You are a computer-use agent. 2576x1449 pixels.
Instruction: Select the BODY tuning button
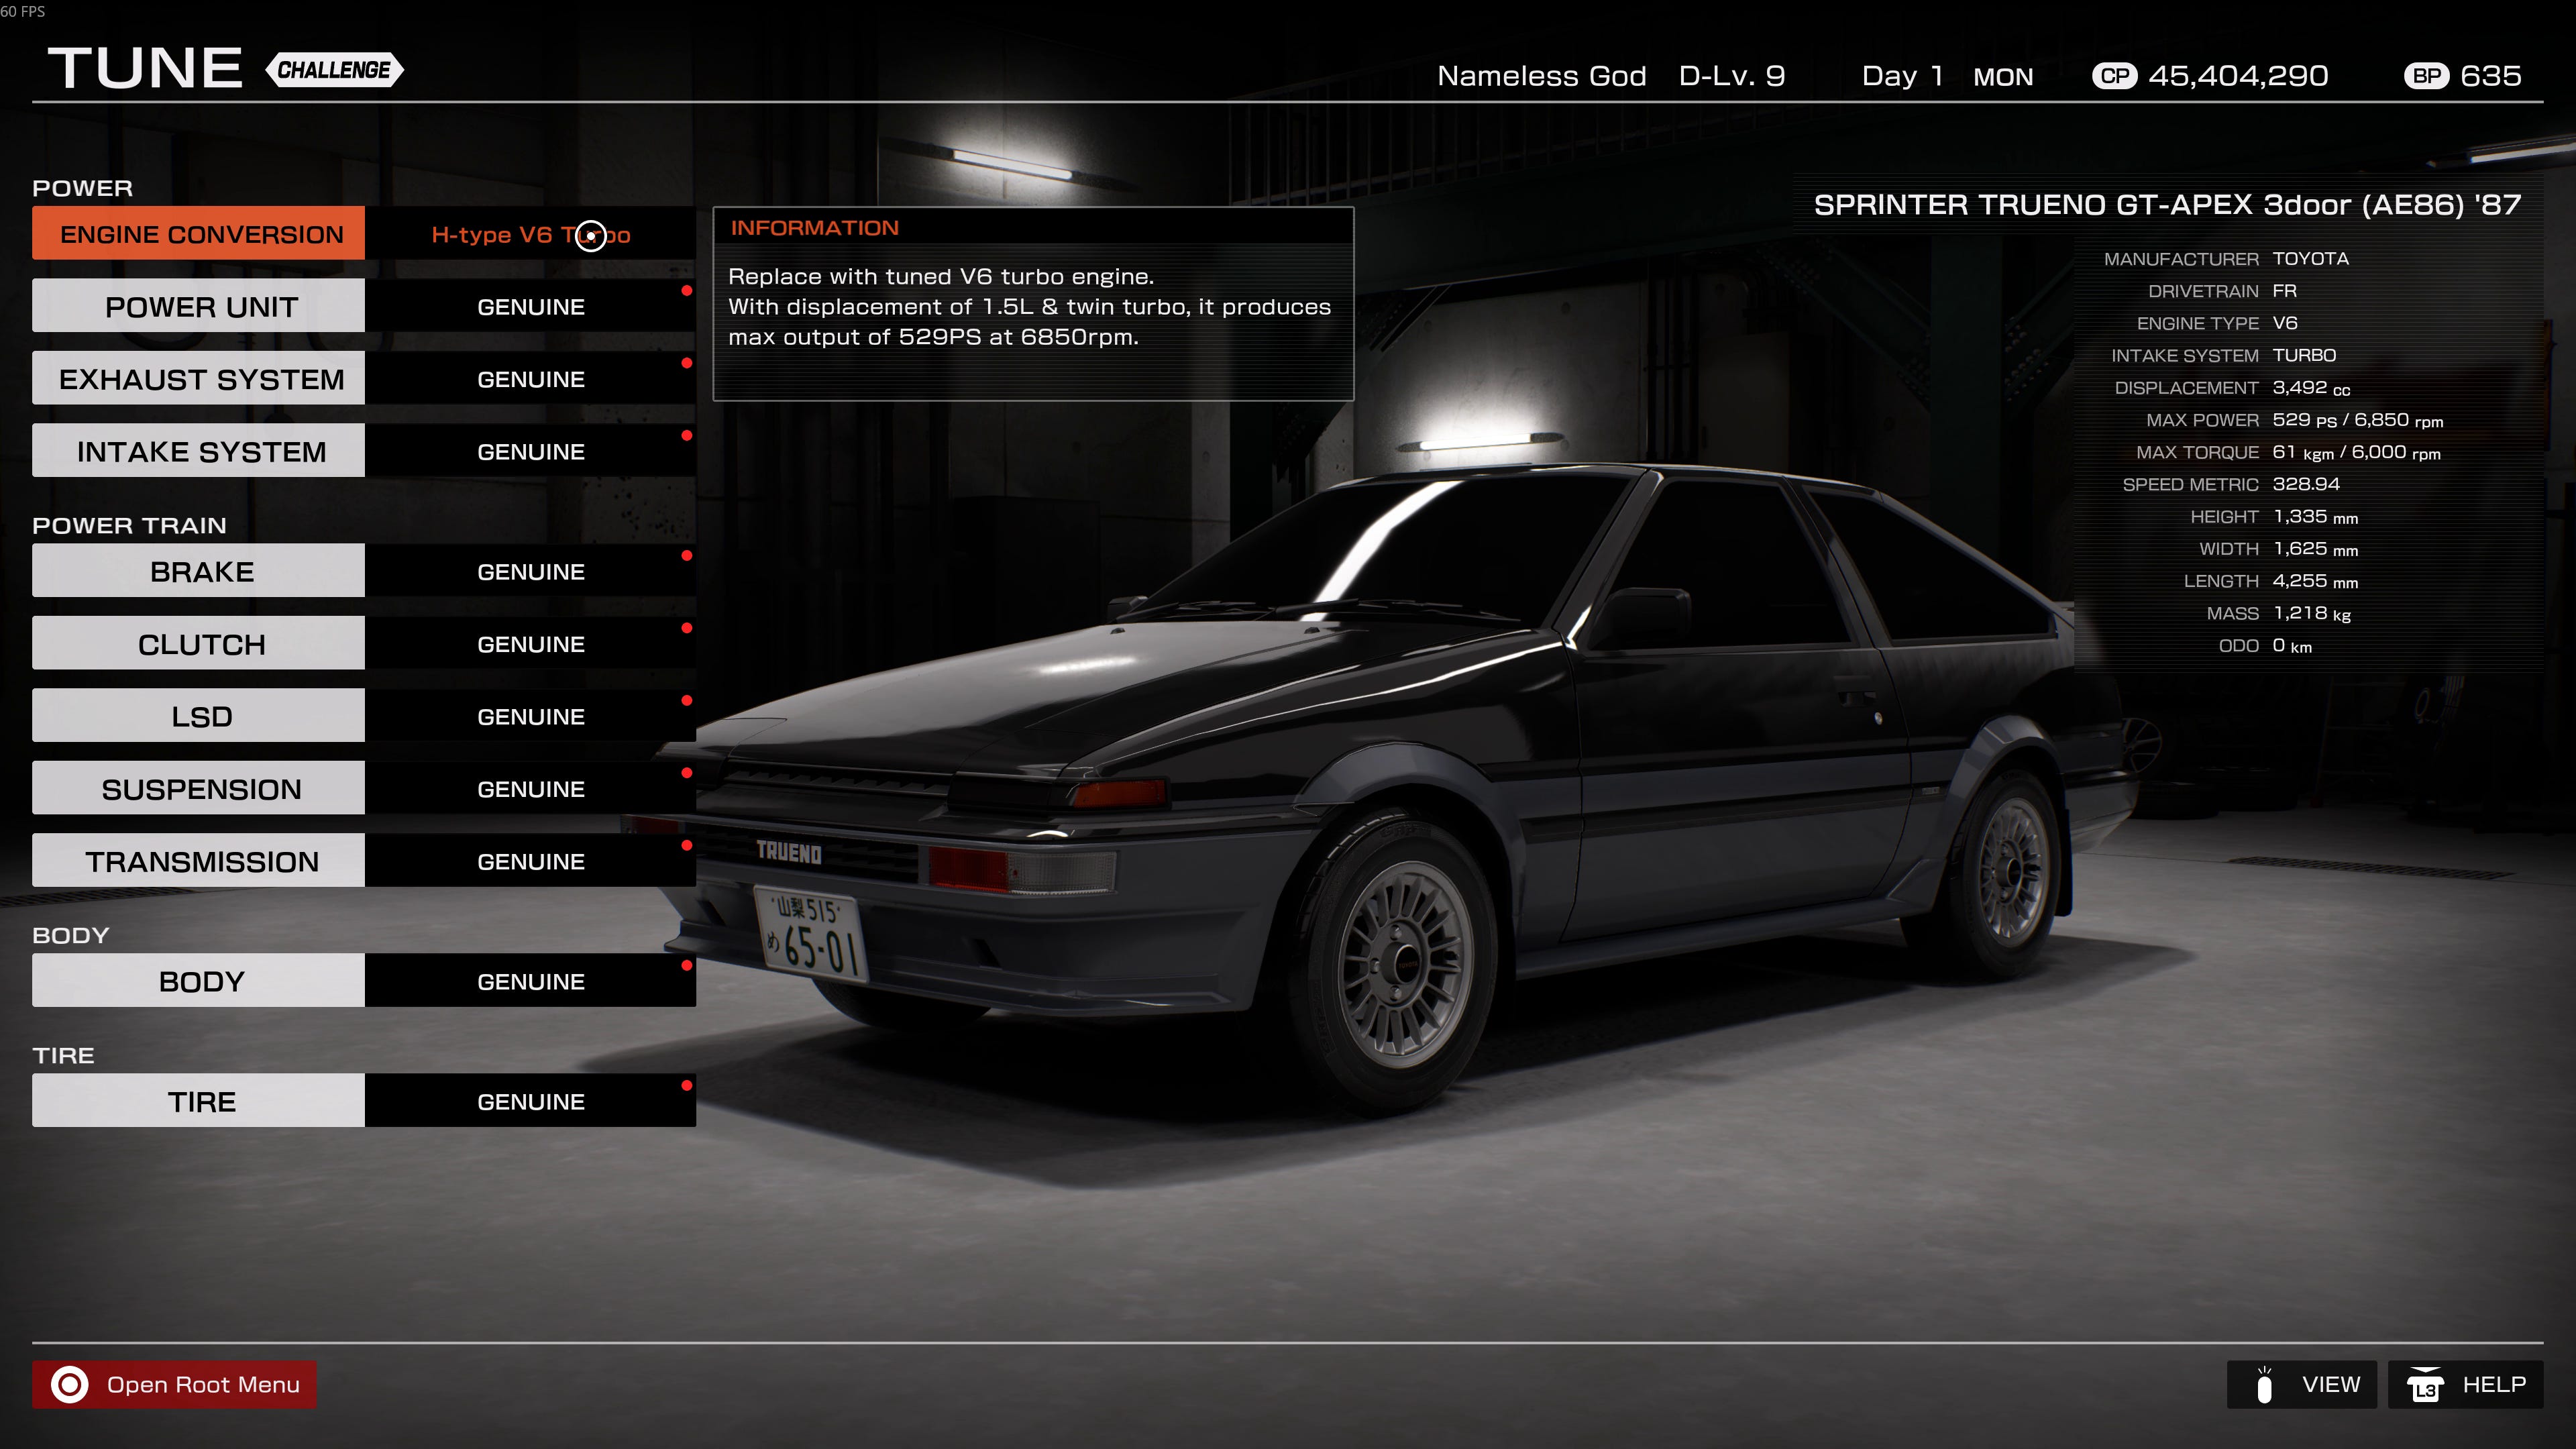click(198, 981)
